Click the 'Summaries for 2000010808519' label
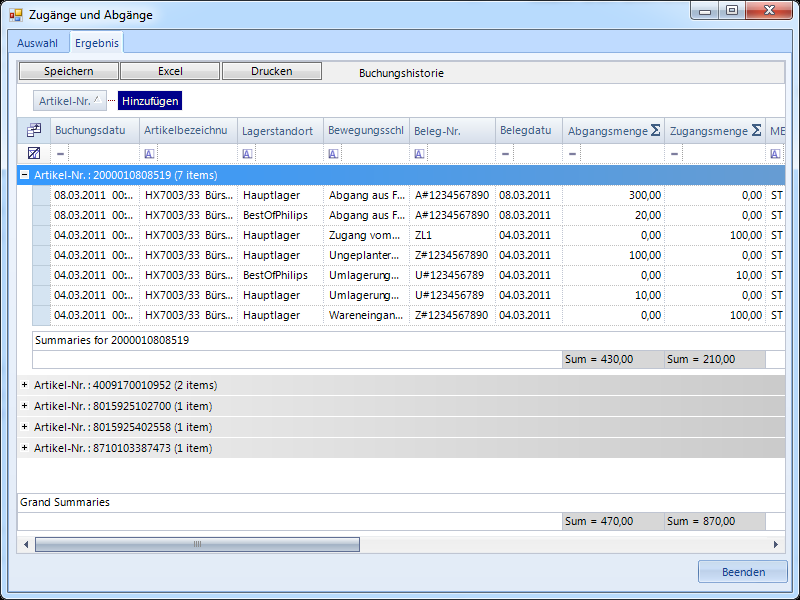The height and width of the screenshot is (600, 800). [112, 340]
